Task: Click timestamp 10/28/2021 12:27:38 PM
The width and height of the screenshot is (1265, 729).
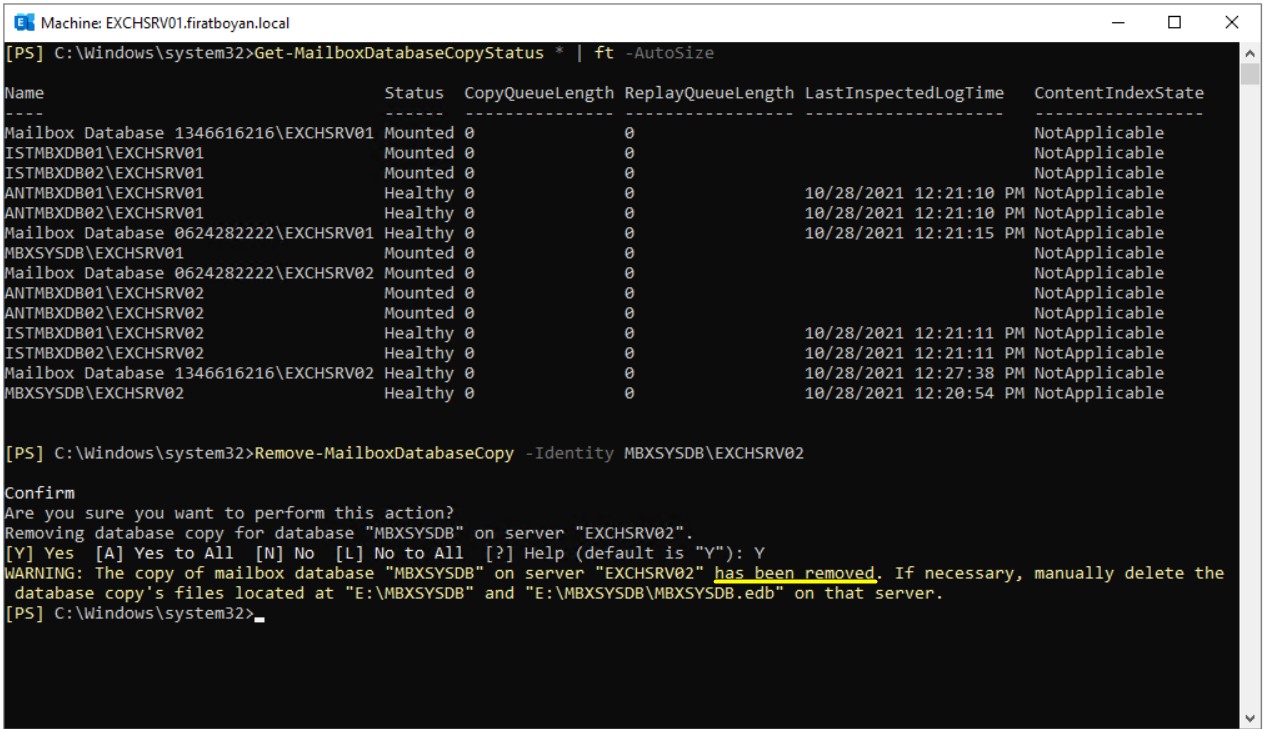Action: click(914, 373)
